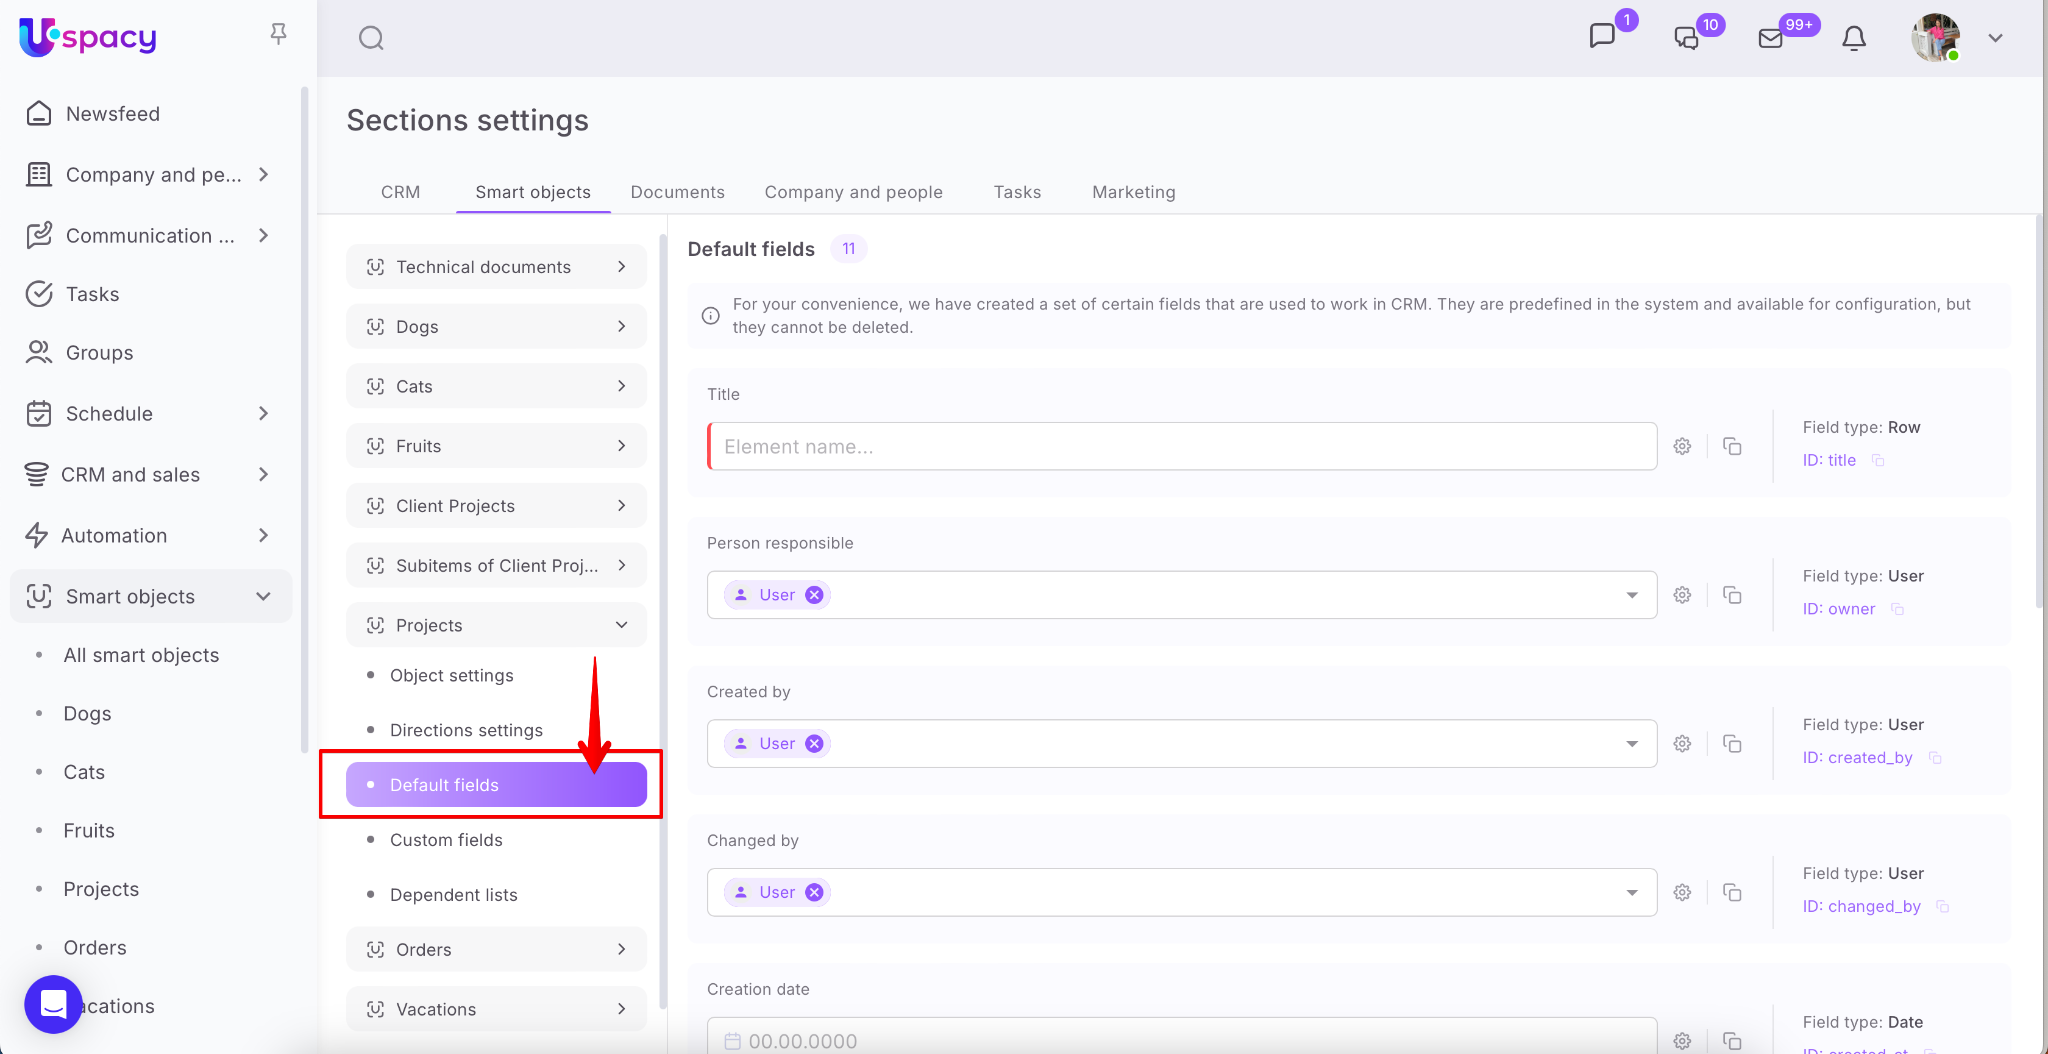This screenshot has width=2048, height=1054.
Task: Remove User tag from Created by
Action: click(x=815, y=744)
